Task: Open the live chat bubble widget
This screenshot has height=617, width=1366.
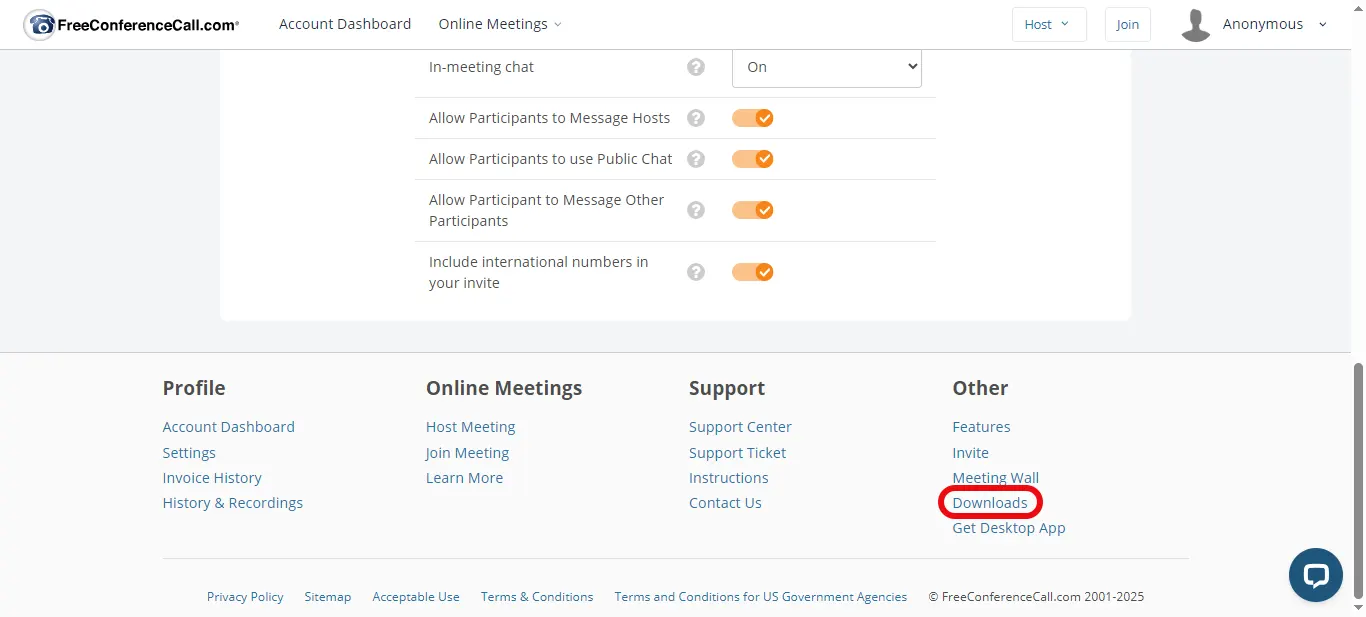Action: [1315, 574]
